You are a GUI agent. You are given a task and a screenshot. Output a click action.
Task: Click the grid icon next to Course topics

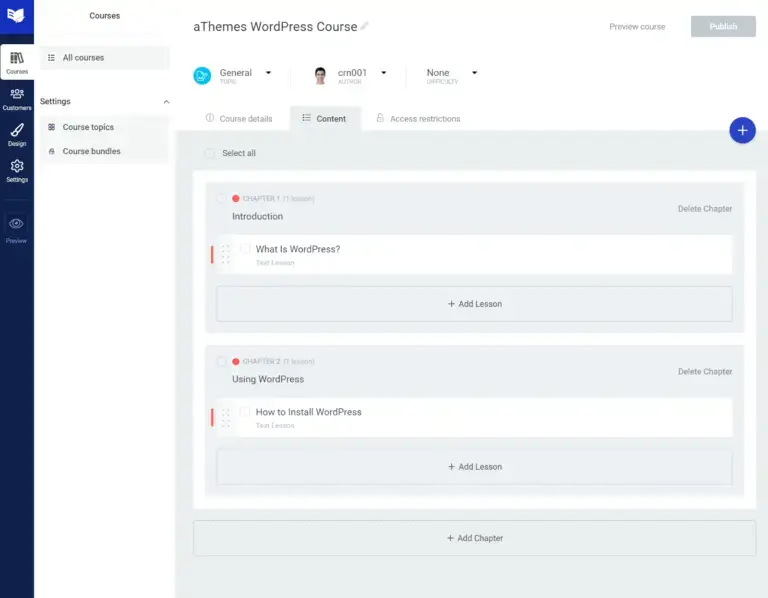51,127
